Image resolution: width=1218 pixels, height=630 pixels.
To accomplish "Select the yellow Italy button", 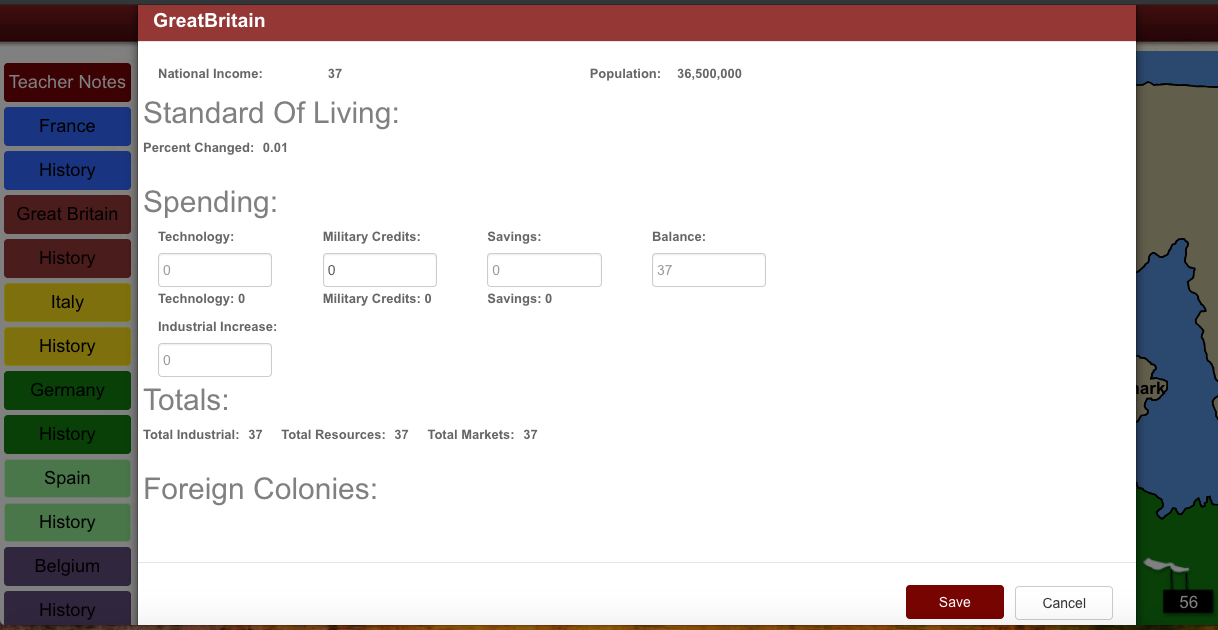I will (x=67, y=302).
